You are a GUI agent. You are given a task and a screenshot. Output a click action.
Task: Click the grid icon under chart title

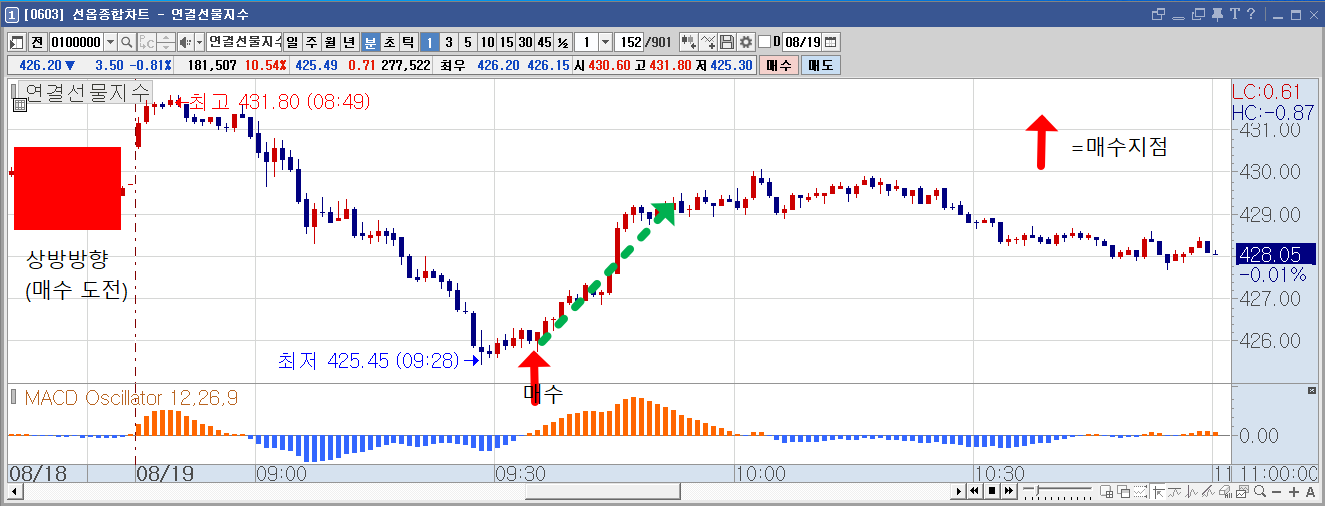(19, 103)
